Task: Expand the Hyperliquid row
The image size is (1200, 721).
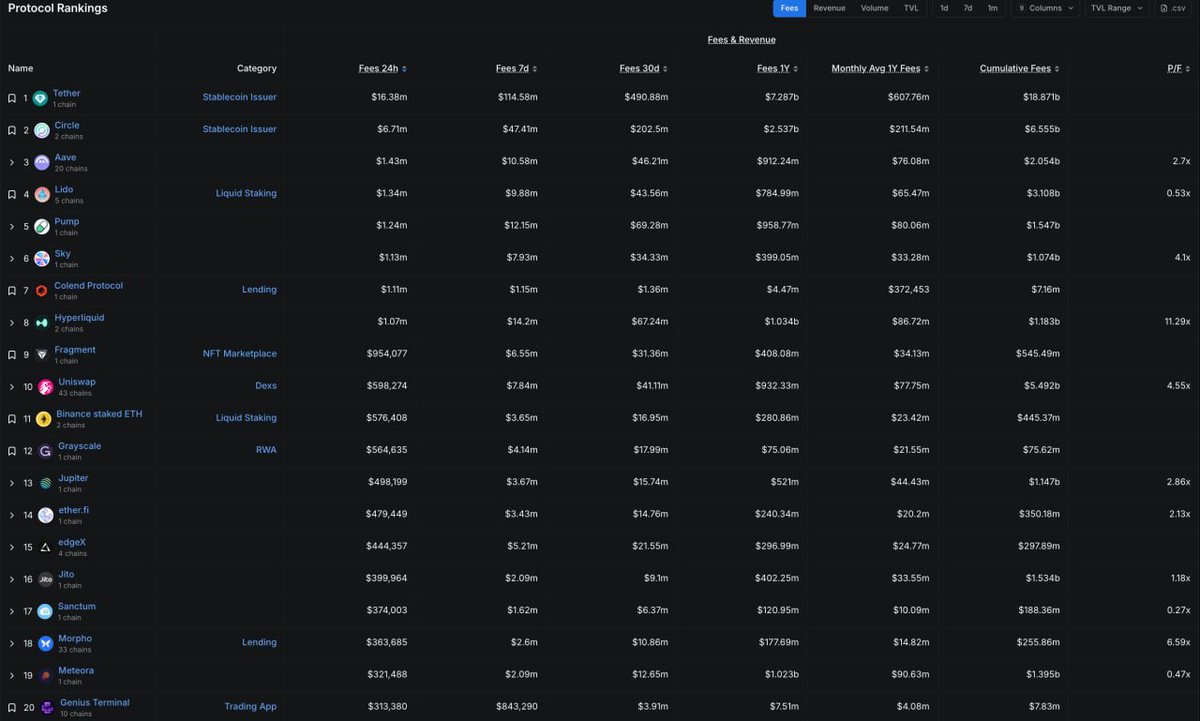Action: [x=12, y=323]
